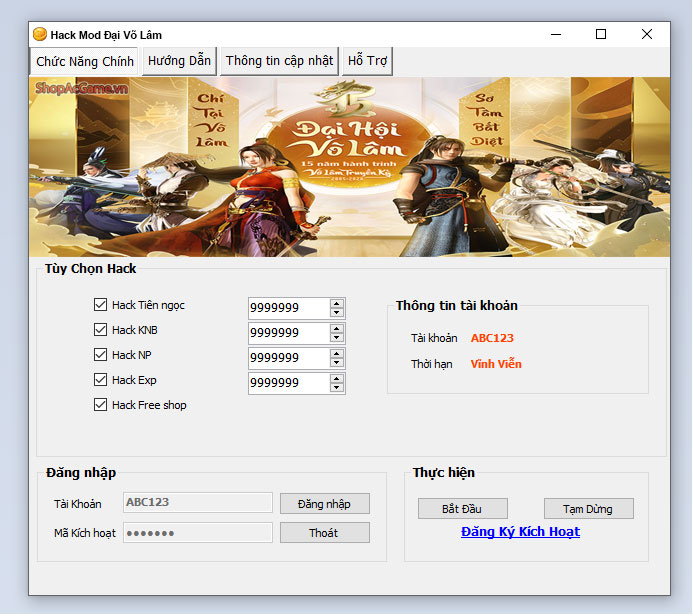Click the Tài Khoản login input field

tap(198, 502)
